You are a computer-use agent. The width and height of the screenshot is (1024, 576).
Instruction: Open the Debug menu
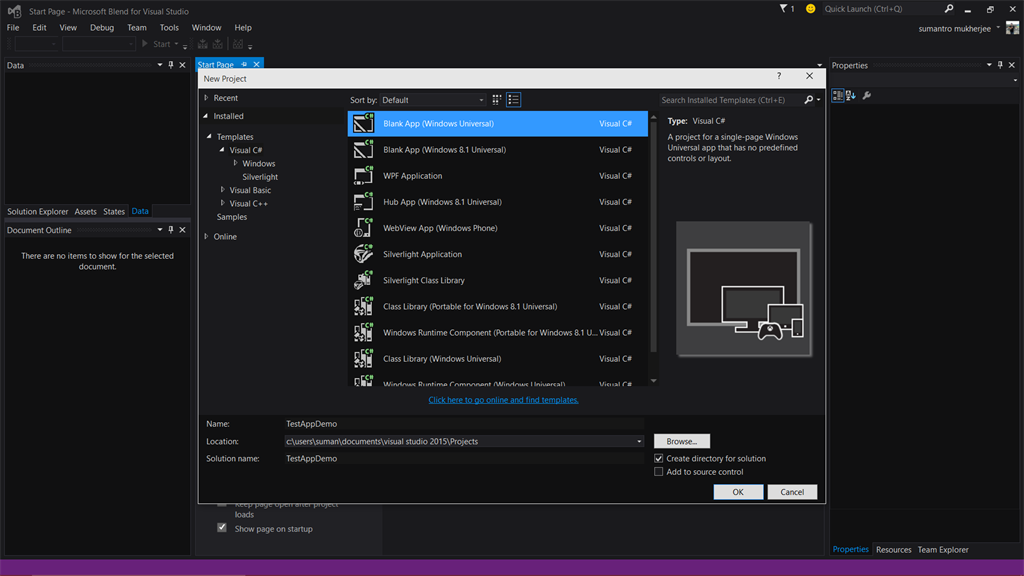tap(102, 27)
